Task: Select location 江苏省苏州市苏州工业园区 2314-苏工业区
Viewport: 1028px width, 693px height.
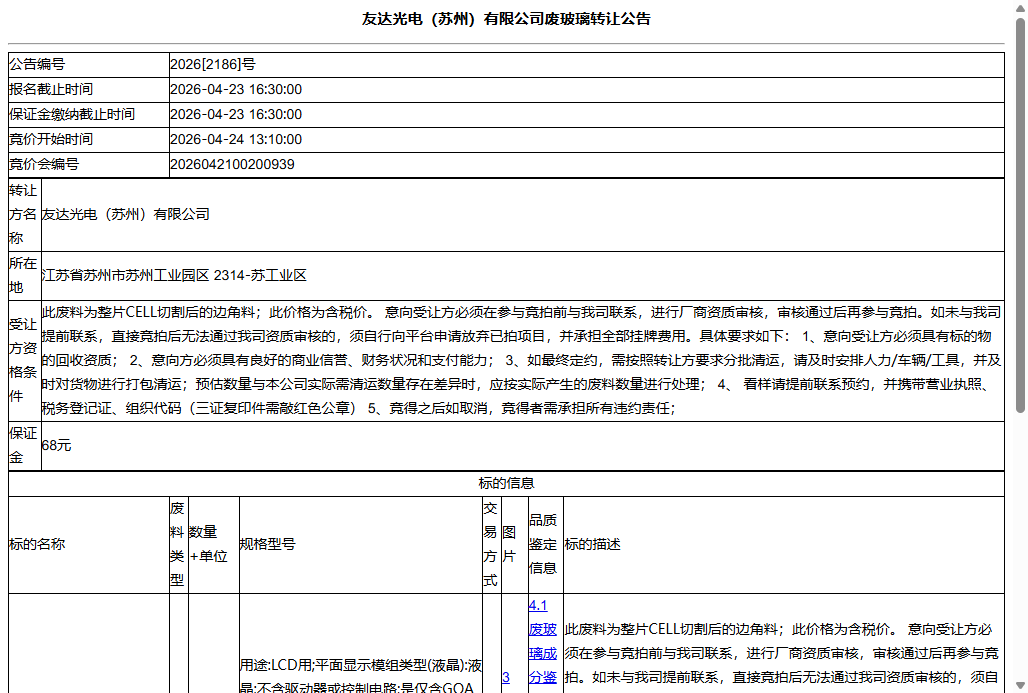Action: tap(174, 275)
